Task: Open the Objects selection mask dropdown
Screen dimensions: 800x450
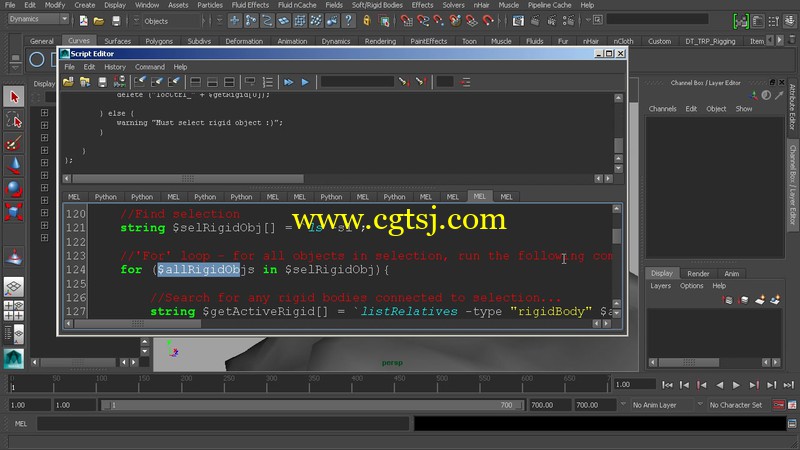Action: (x=136, y=21)
